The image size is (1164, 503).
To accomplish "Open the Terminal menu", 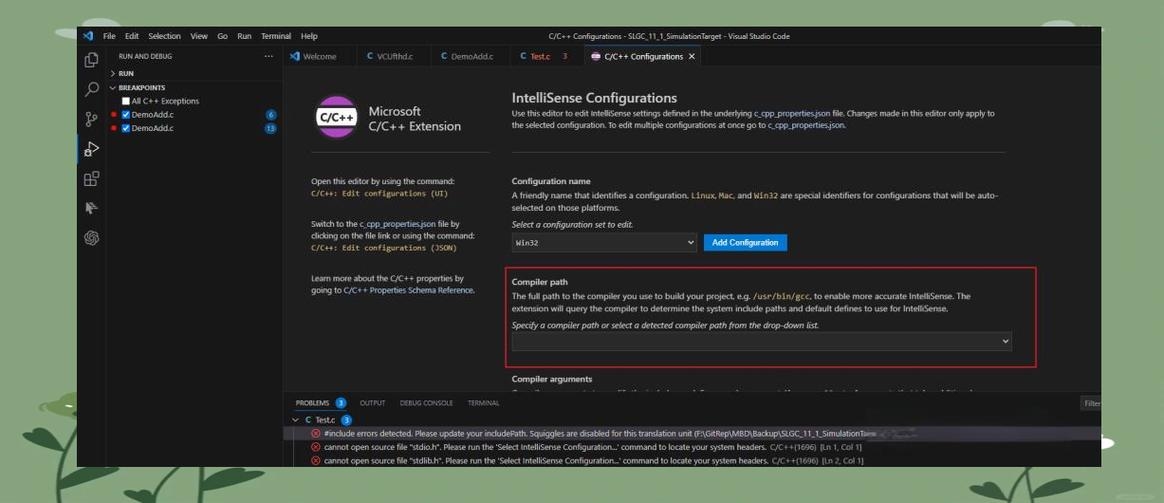I will (275, 36).
